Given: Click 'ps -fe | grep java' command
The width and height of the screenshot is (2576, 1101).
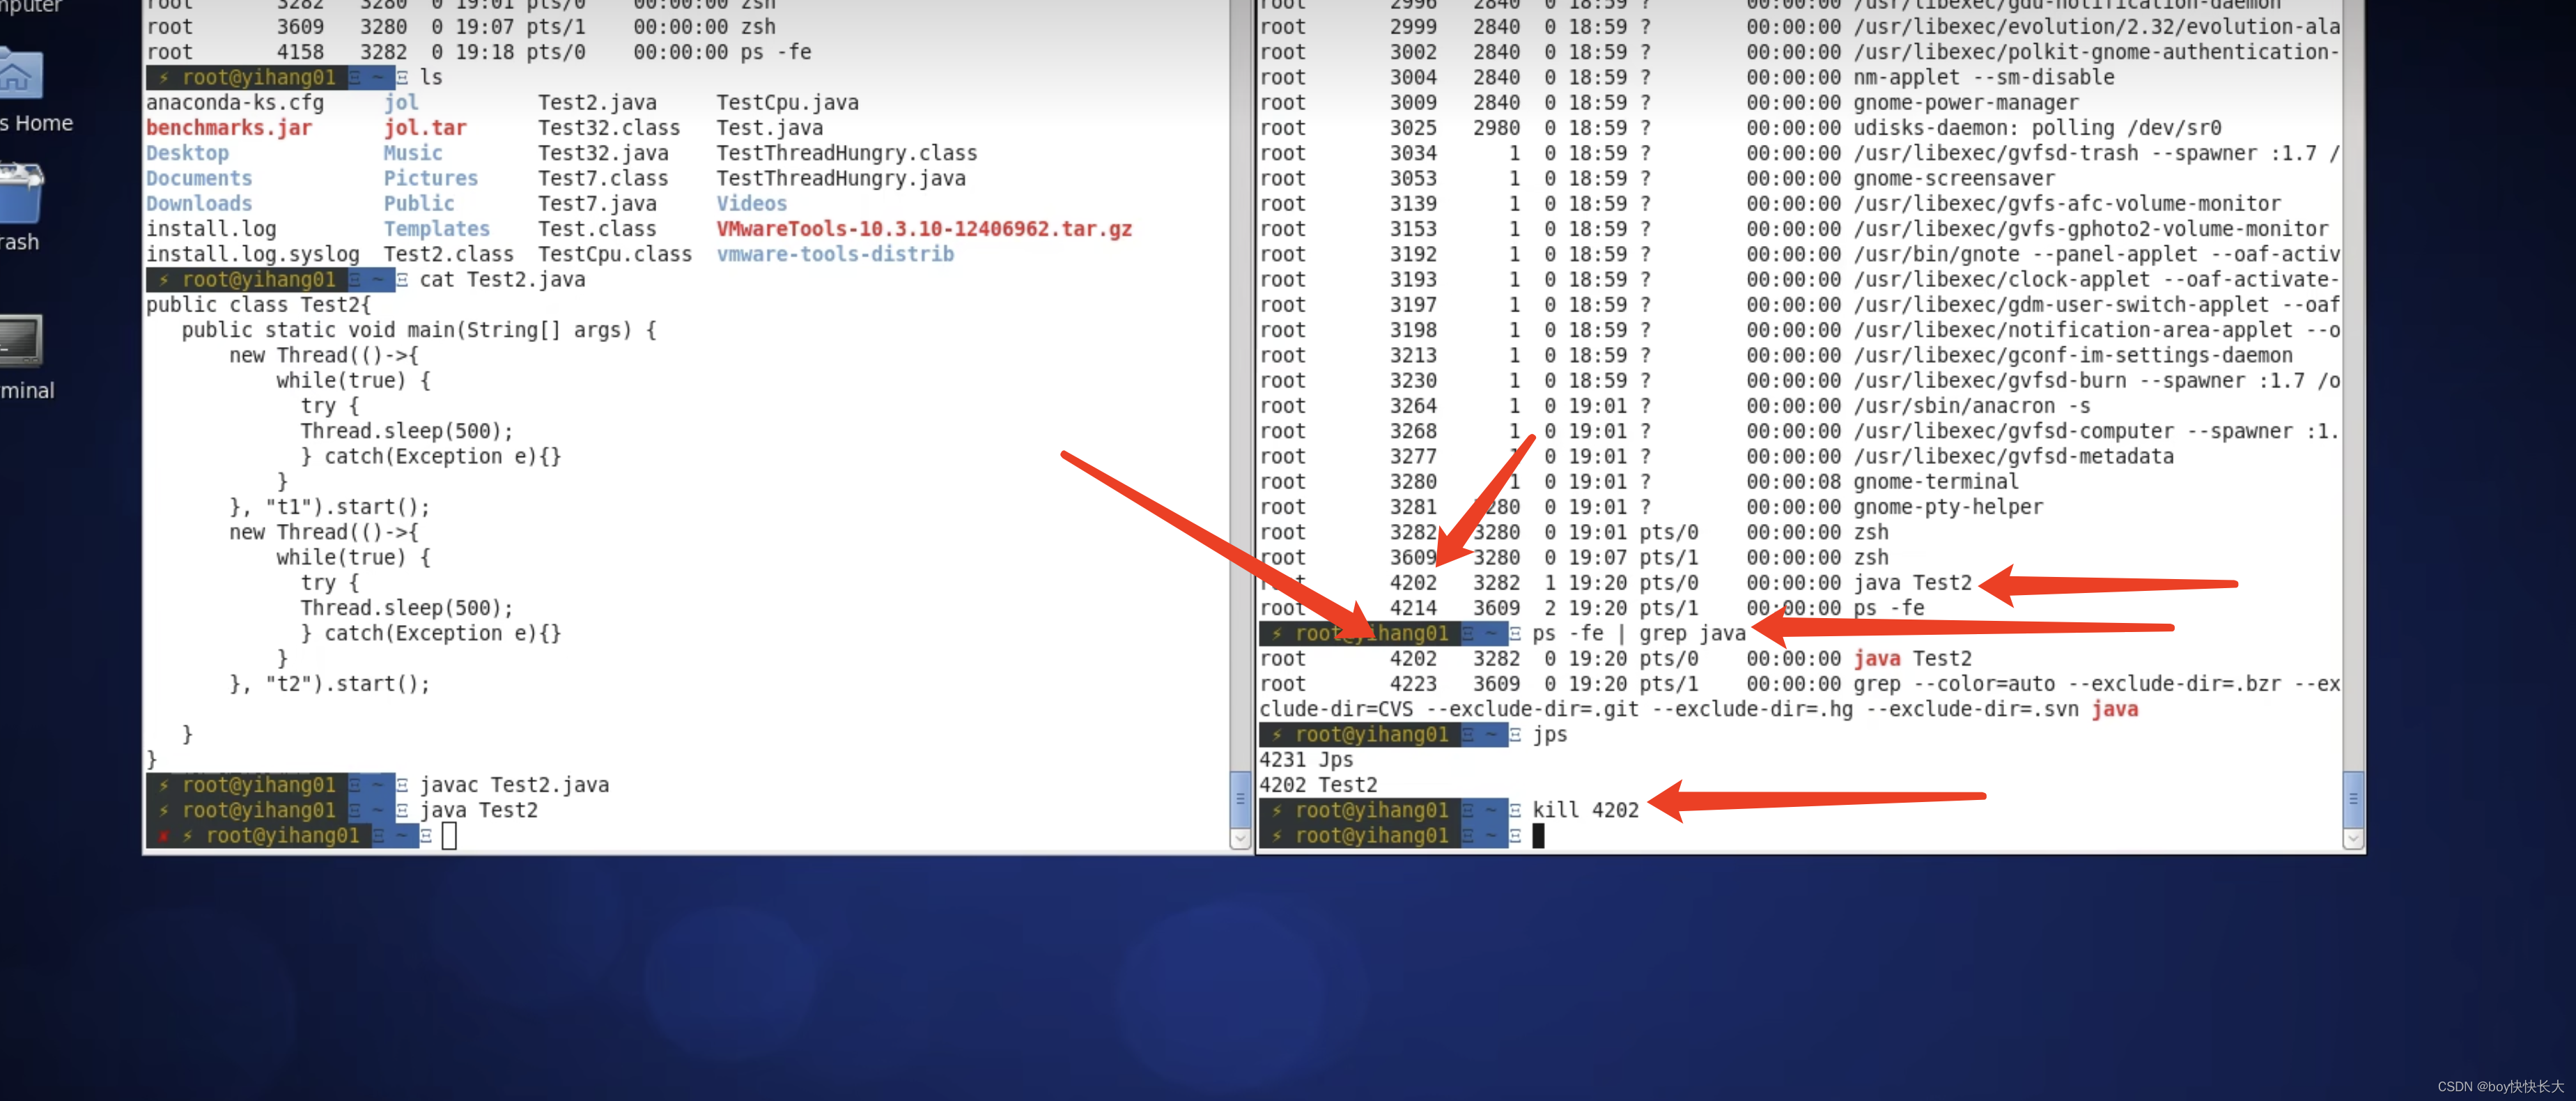Looking at the screenshot, I should tap(1639, 633).
